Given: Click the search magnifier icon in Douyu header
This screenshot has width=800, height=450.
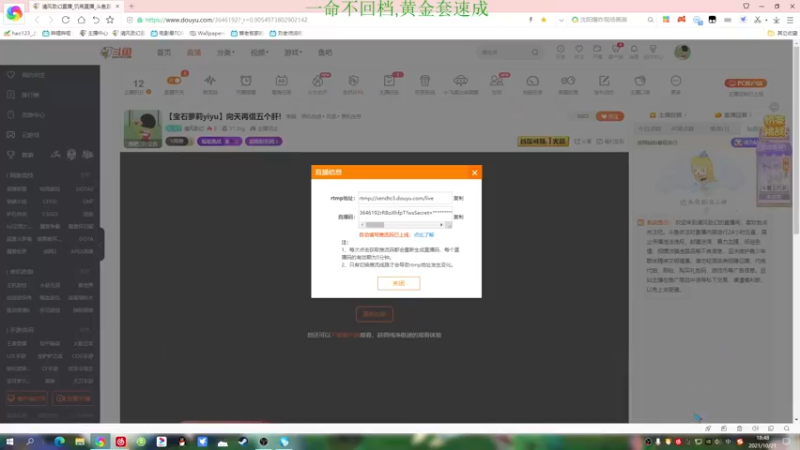Looking at the screenshot, I should (535, 53).
